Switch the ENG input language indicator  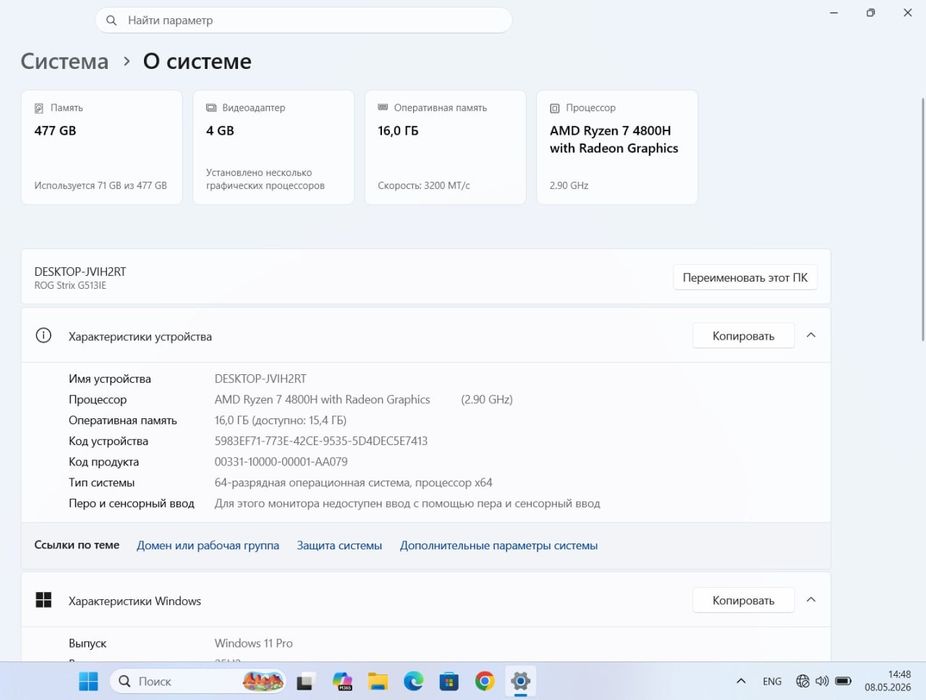point(772,681)
